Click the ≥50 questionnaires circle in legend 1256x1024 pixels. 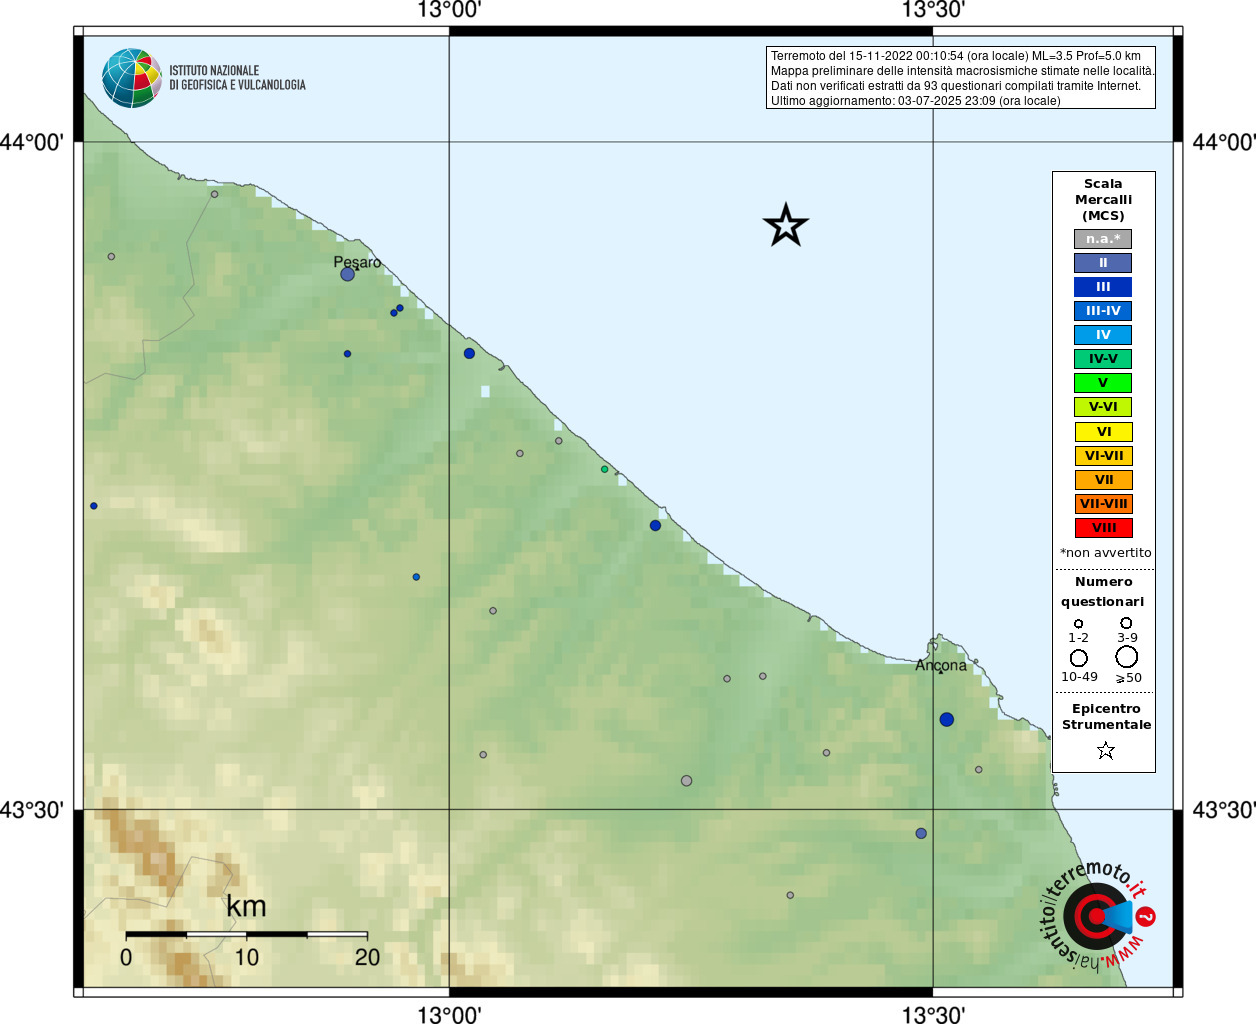(x=1127, y=657)
